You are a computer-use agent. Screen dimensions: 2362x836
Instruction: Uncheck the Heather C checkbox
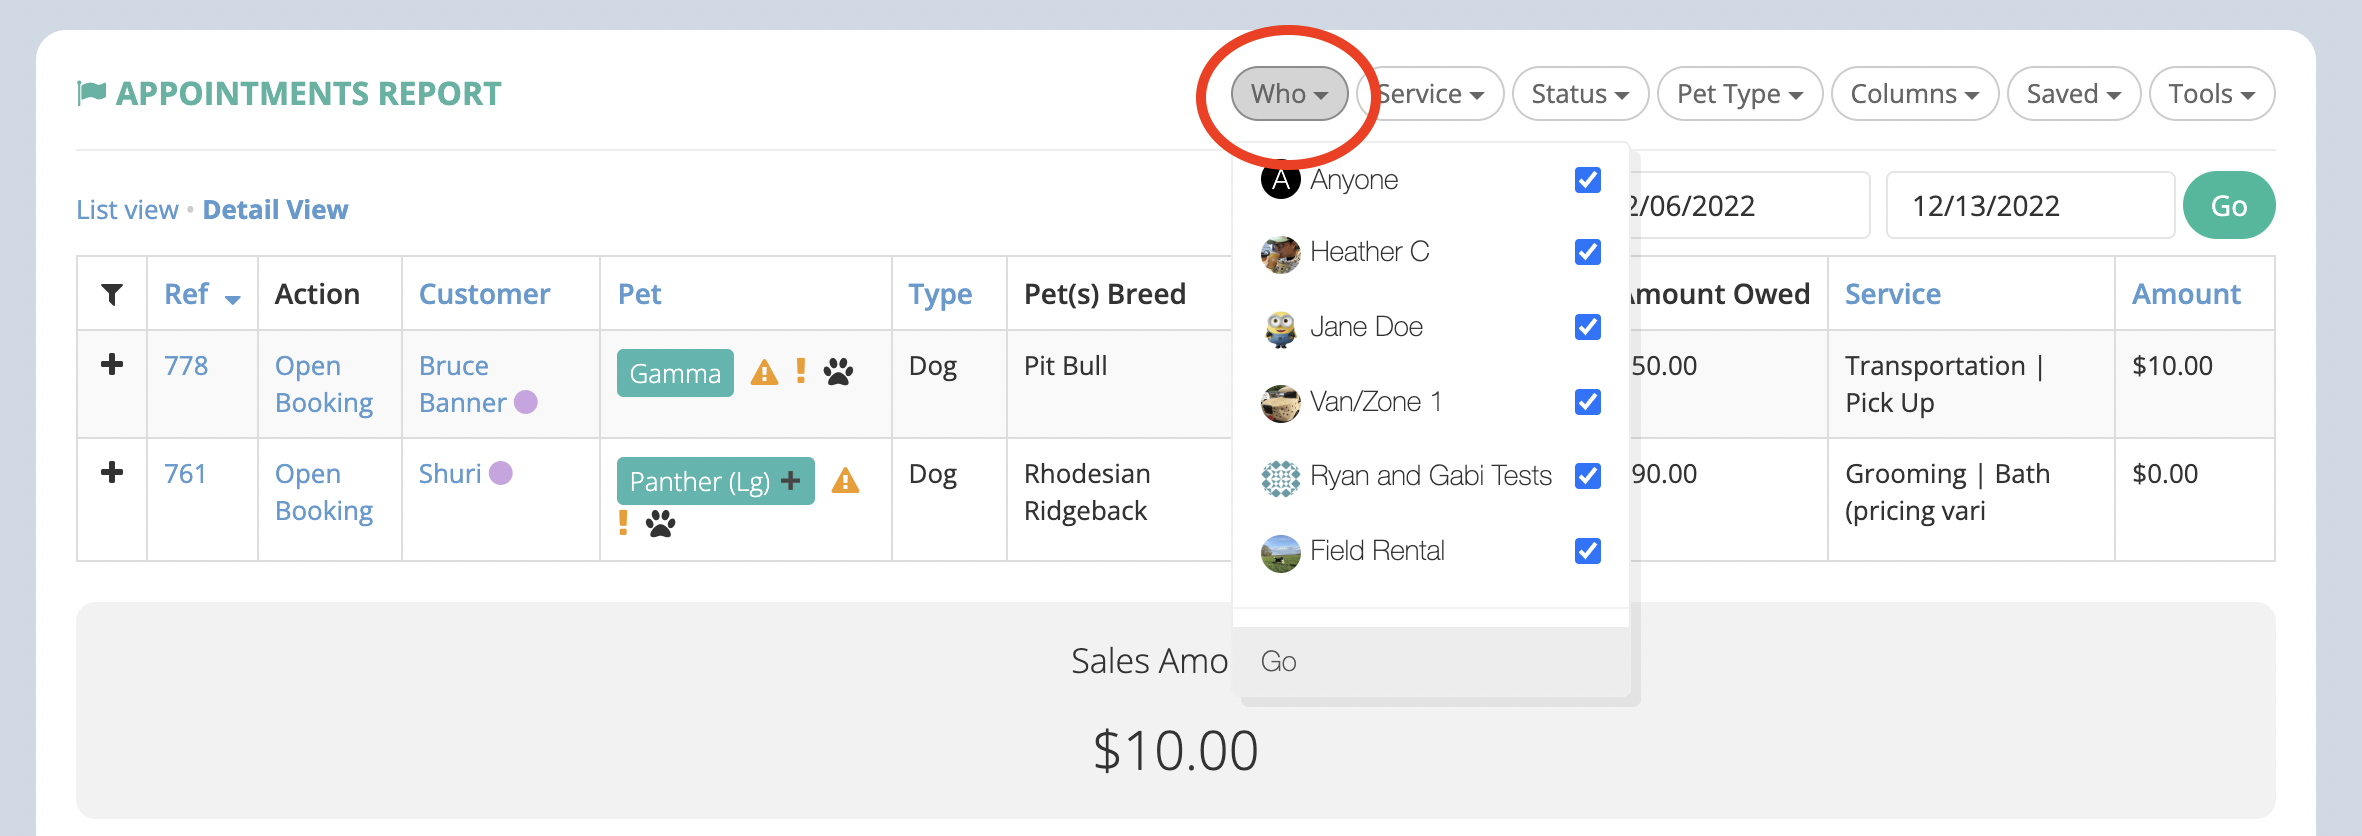click(x=1588, y=252)
